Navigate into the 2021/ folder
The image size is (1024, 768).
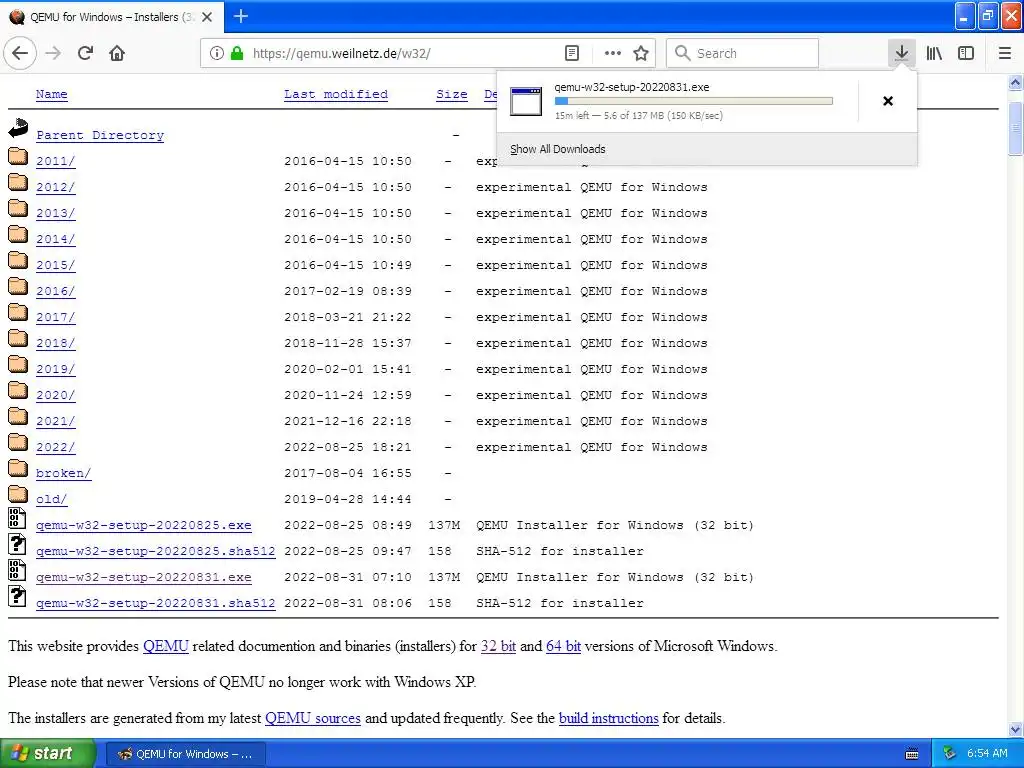56,421
